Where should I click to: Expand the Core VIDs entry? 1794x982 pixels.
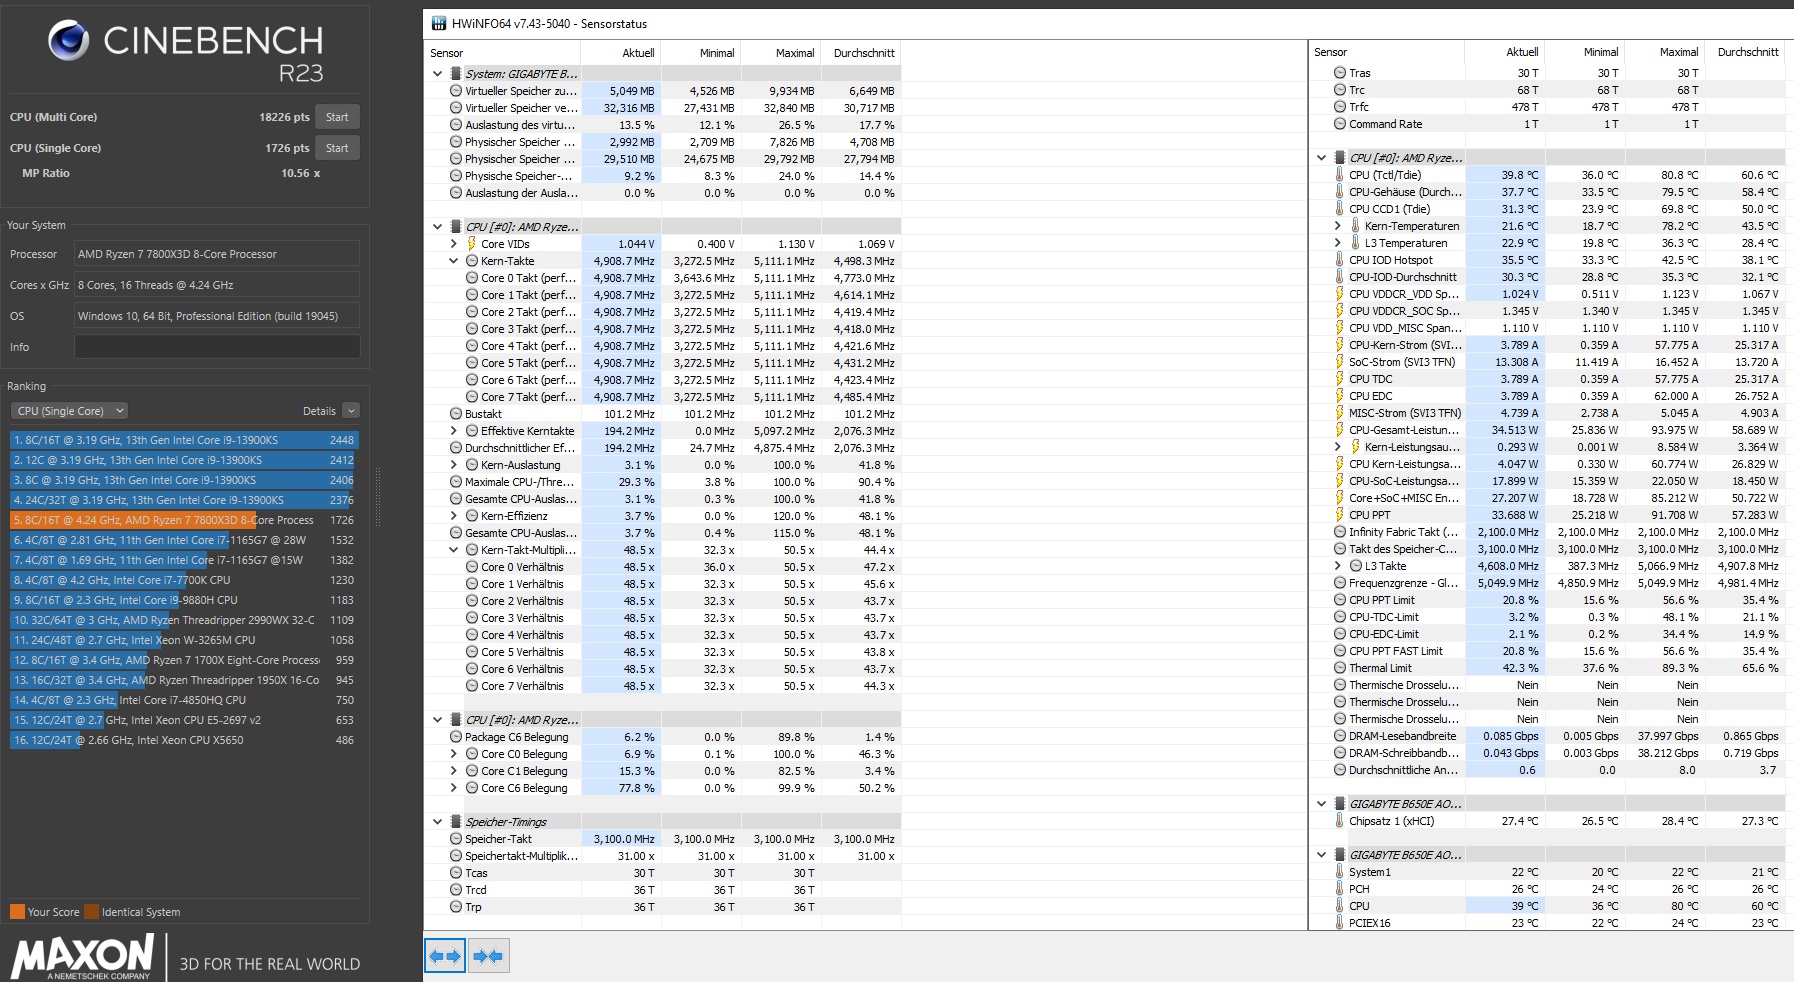pos(453,243)
